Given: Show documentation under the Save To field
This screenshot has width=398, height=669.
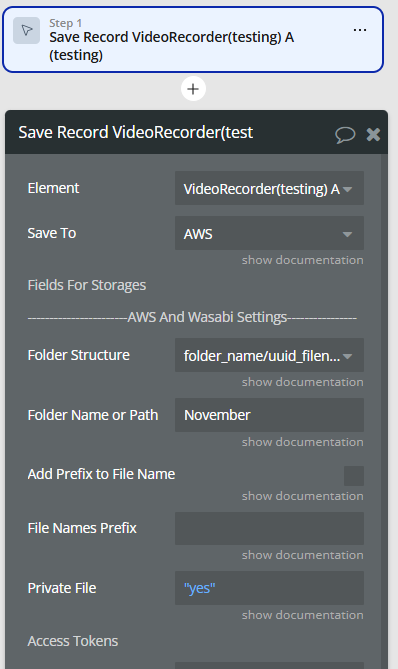Looking at the screenshot, I should tap(302, 260).
